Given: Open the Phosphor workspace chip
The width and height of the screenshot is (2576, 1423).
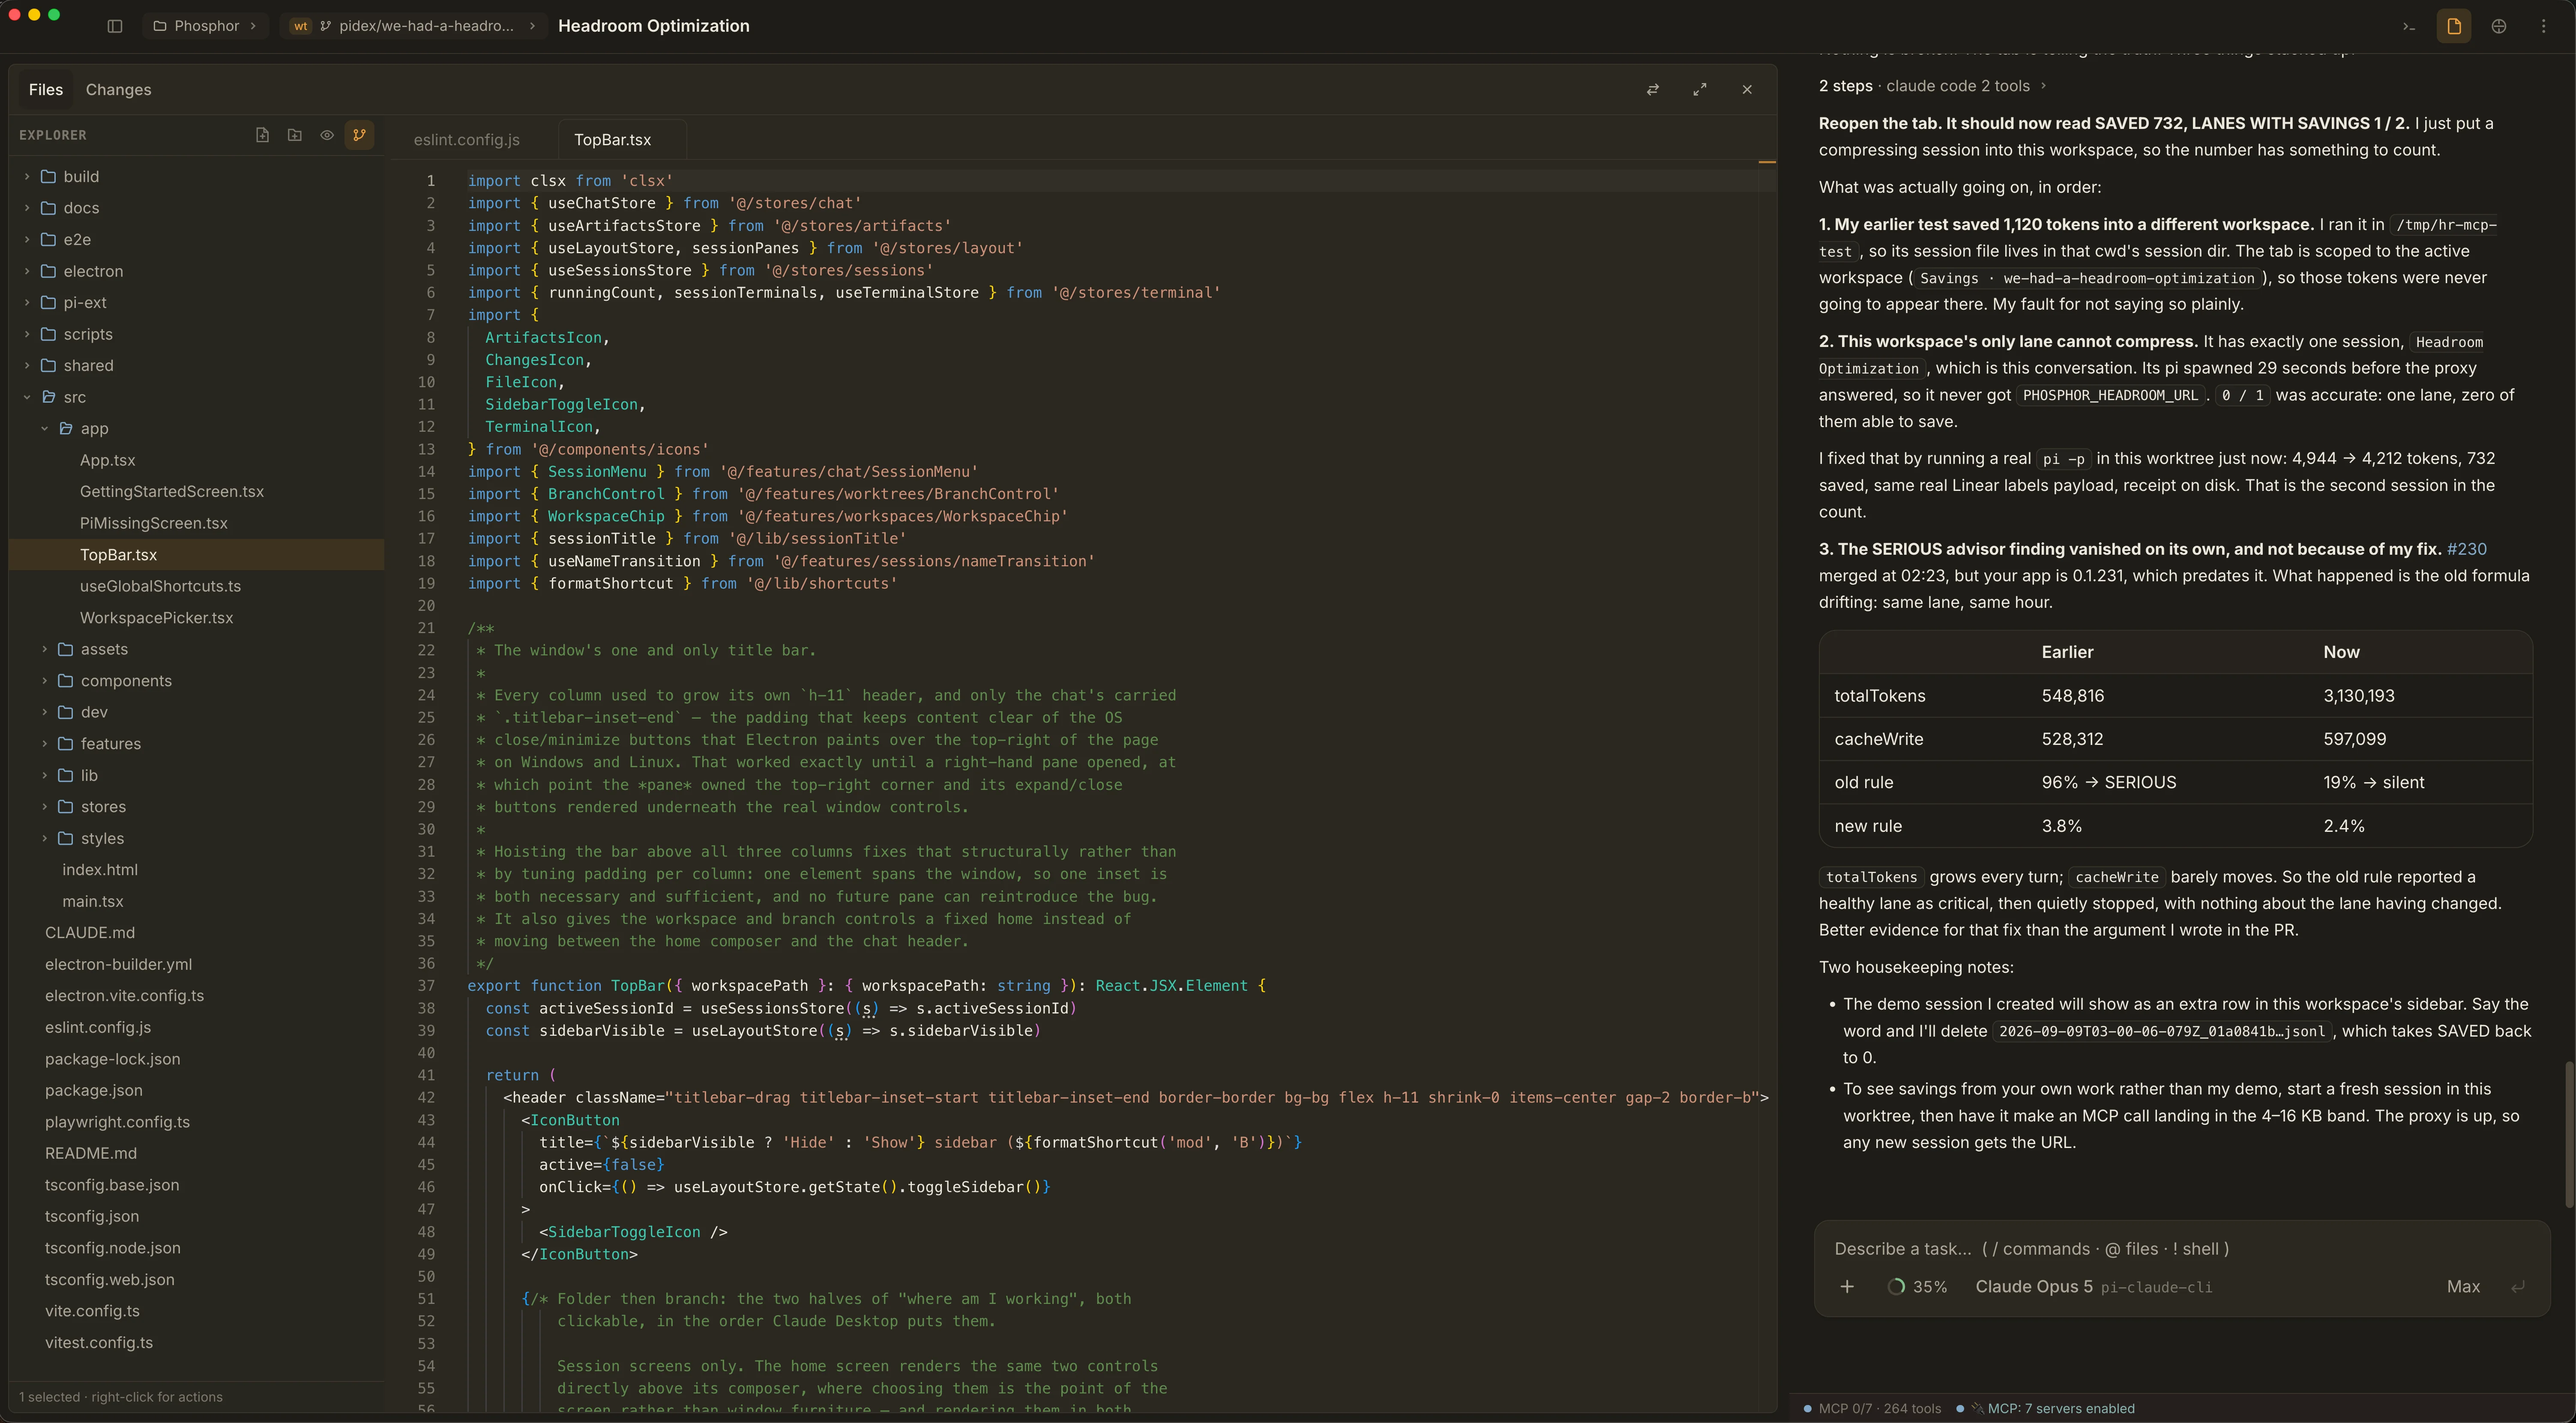Looking at the screenshot, I should (205, 26).
